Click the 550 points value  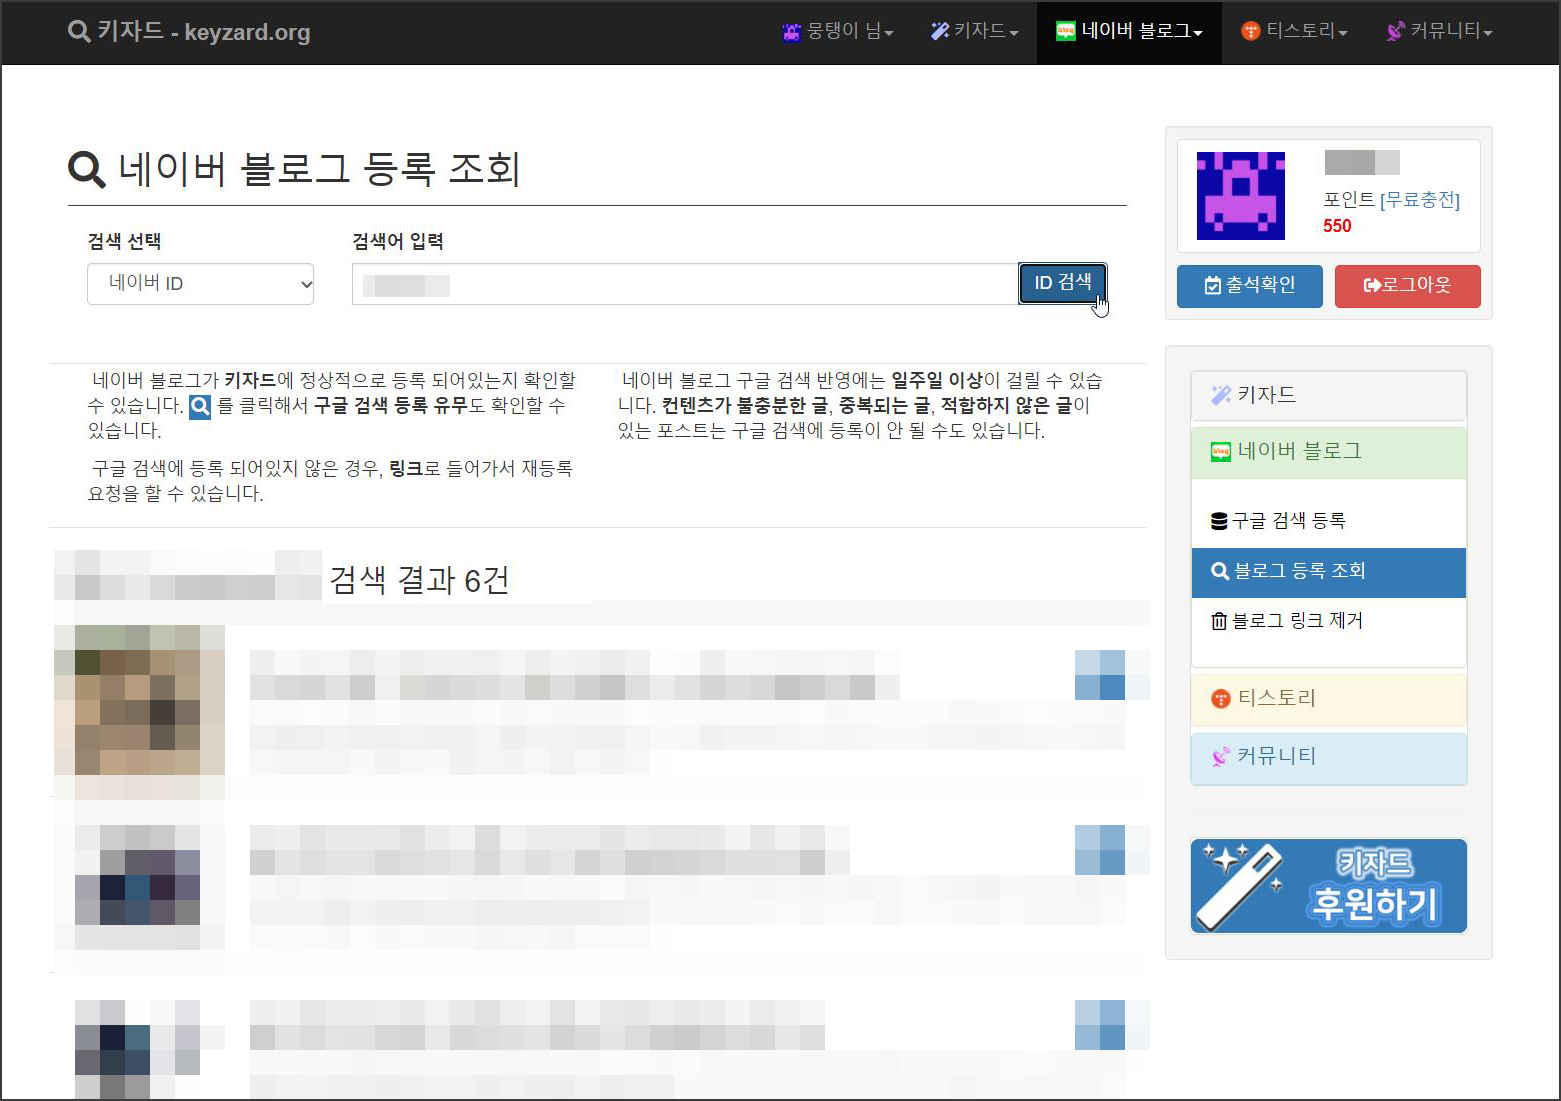click(1337, 226)
